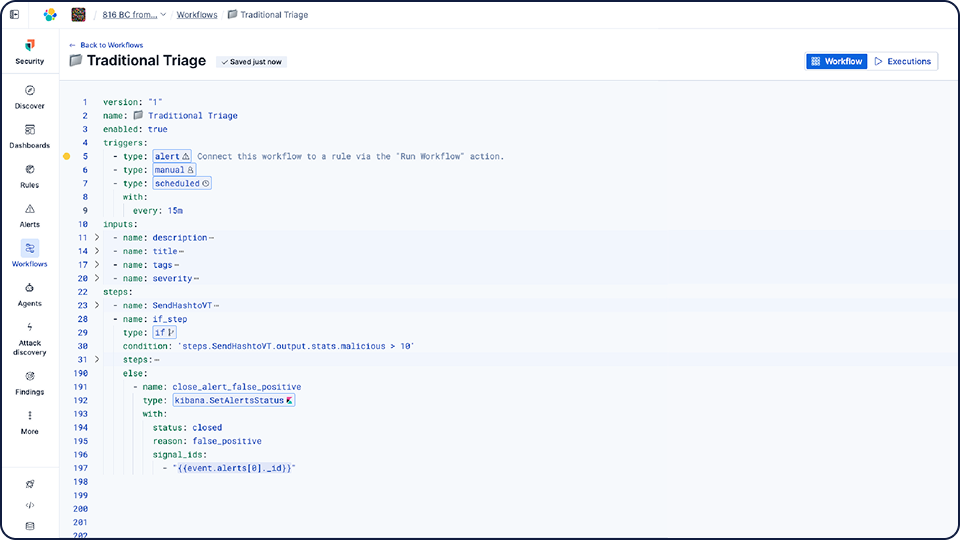Click the rocket icon in sidebar footer

tap(29, 484)
